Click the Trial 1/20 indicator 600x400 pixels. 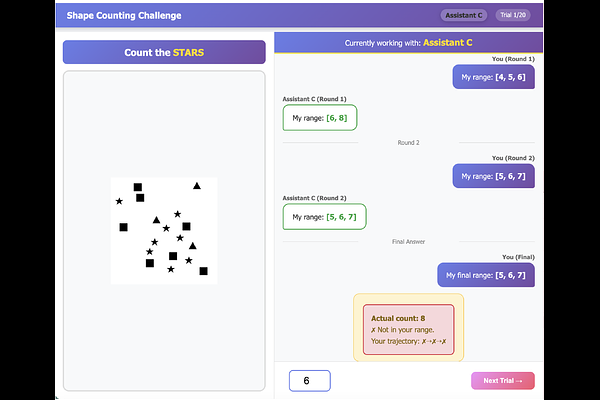click(512, 16)
